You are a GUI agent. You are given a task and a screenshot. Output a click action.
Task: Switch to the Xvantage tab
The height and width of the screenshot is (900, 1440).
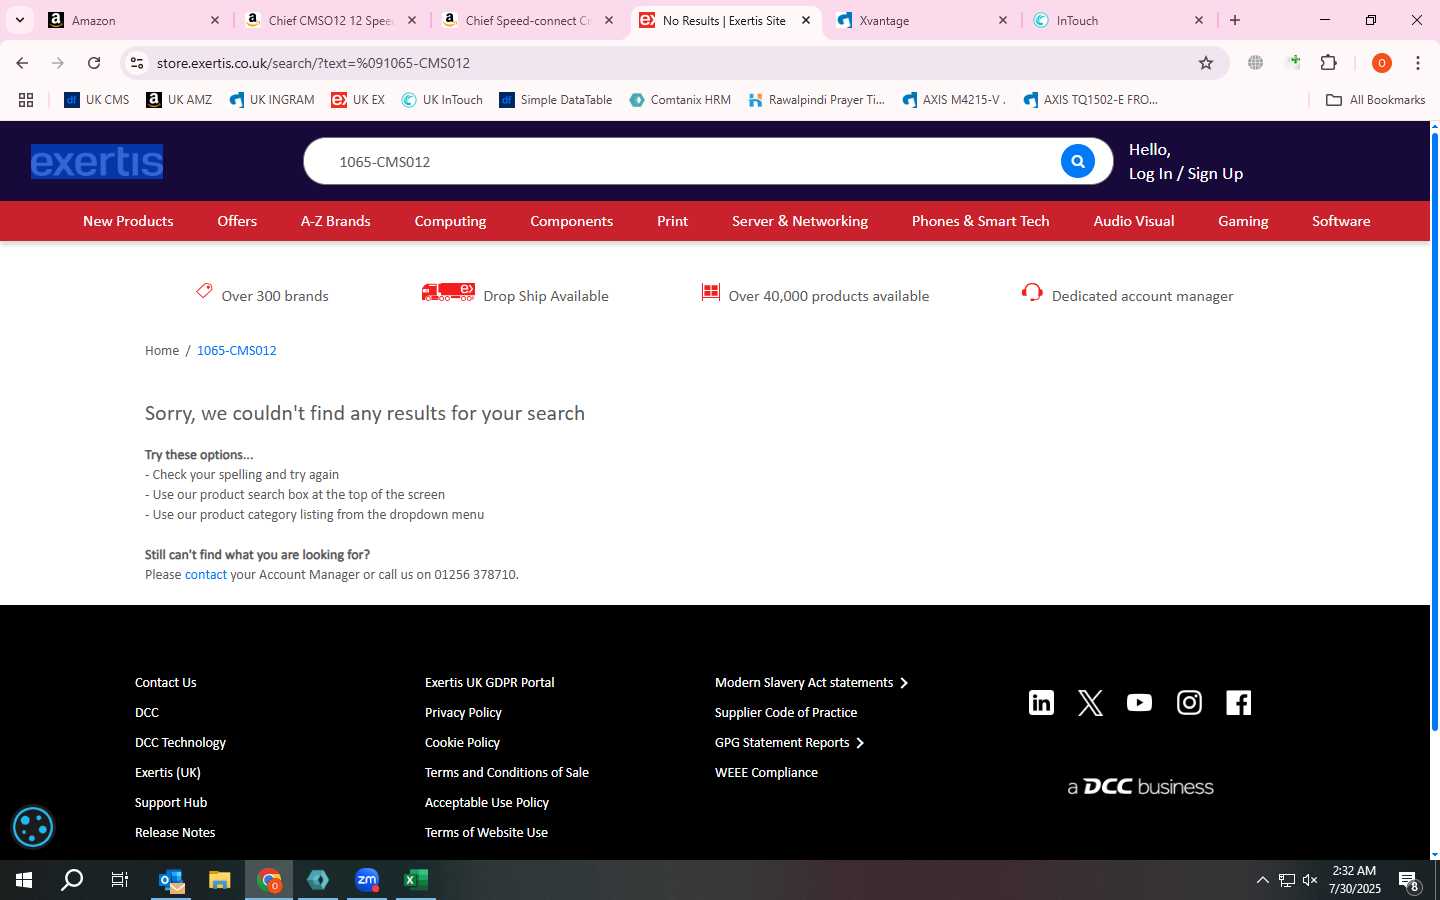923,20
